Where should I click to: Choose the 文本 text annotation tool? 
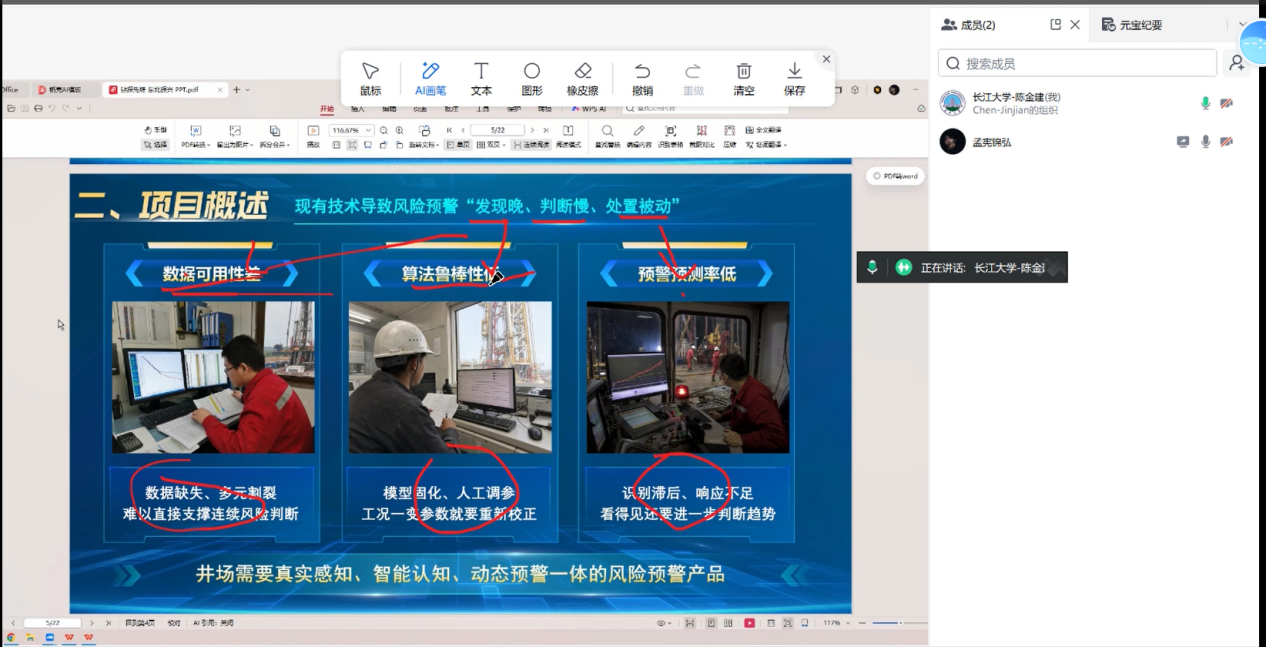481,78
